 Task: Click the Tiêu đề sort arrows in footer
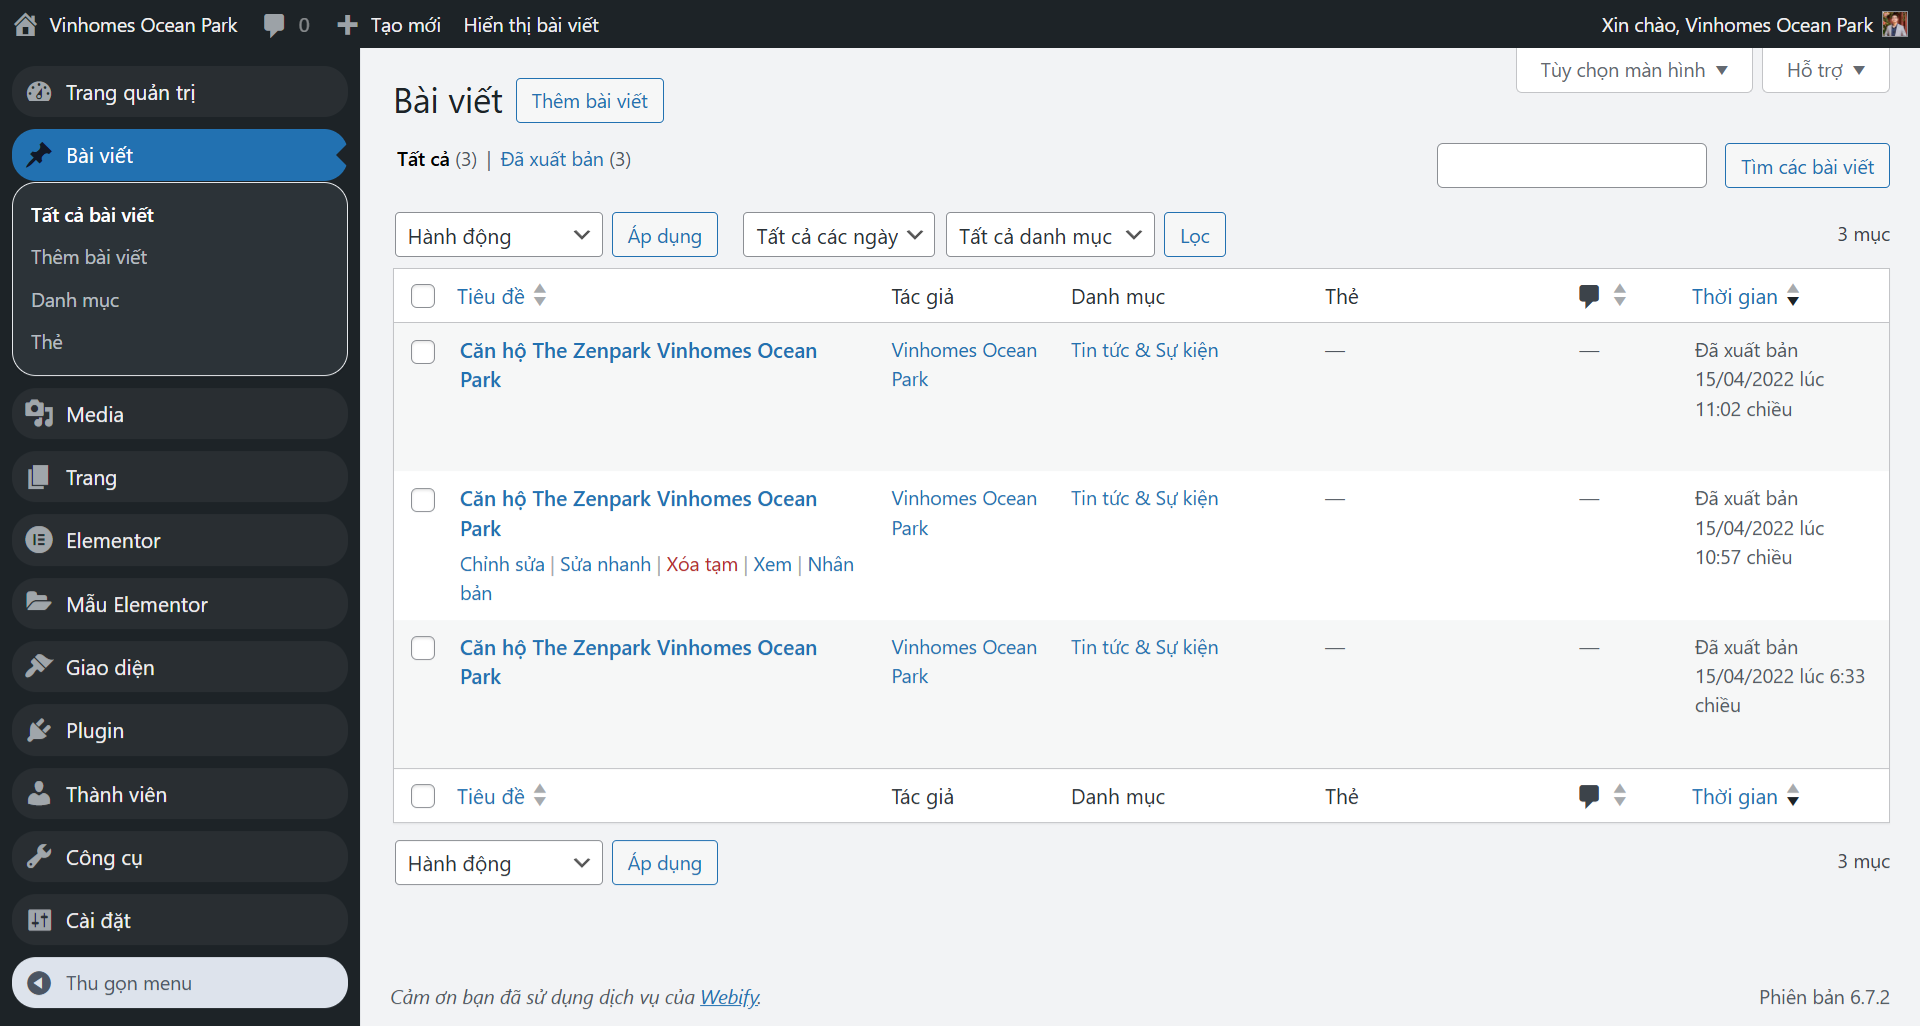540,795
